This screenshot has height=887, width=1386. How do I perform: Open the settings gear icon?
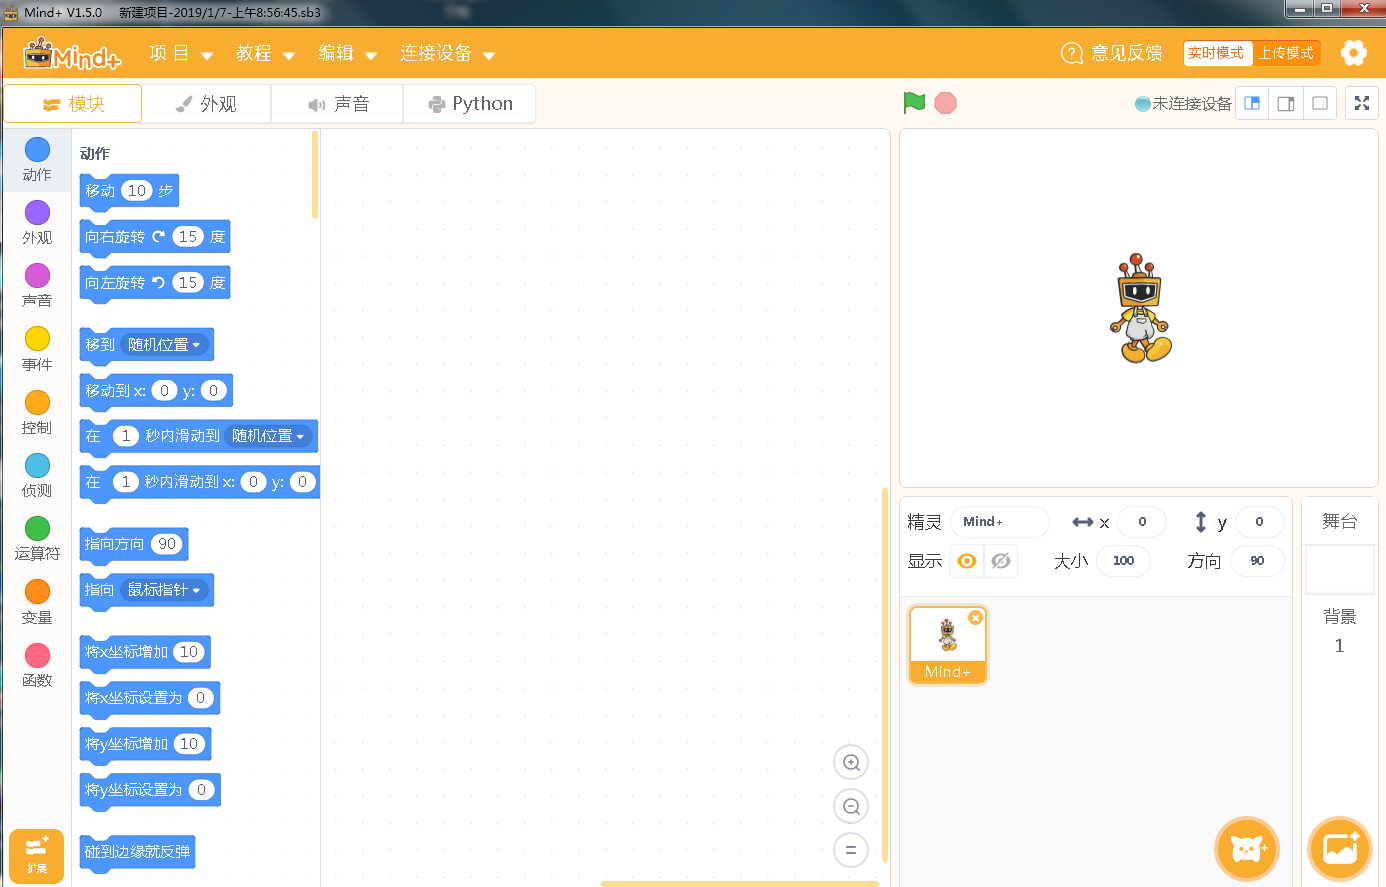[x=1353, y=53]
